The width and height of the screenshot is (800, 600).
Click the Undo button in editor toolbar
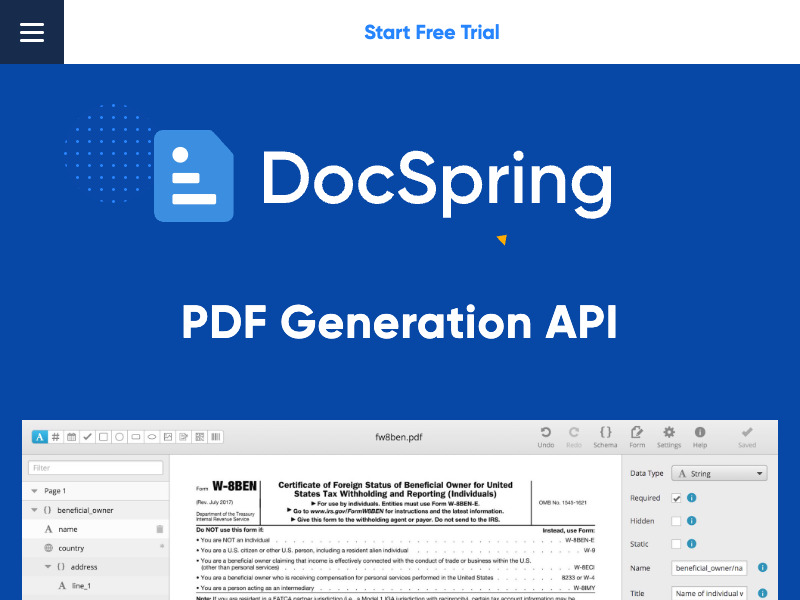point(545,437)
